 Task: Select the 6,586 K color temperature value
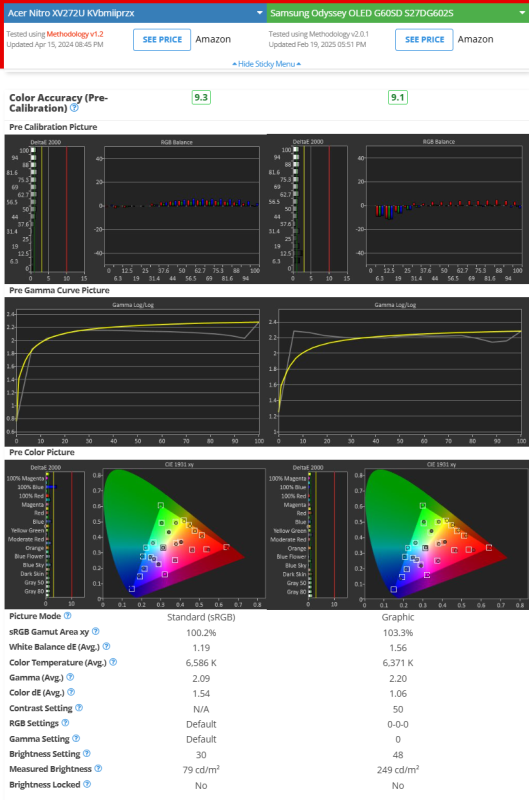[201, 663]
